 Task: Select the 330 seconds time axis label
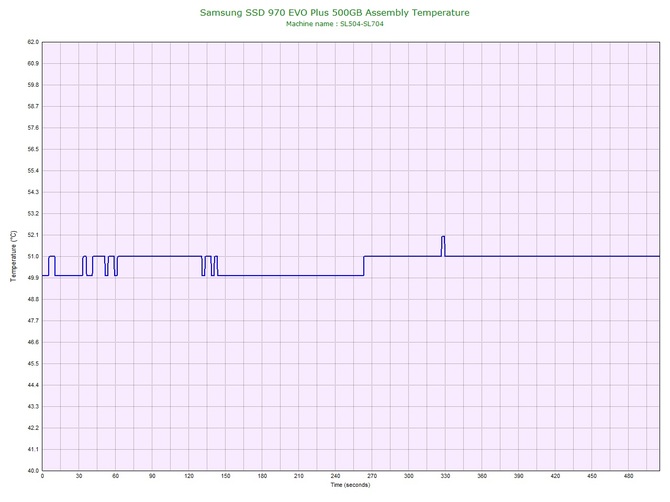pyautogui.click(x=445, y=476)
